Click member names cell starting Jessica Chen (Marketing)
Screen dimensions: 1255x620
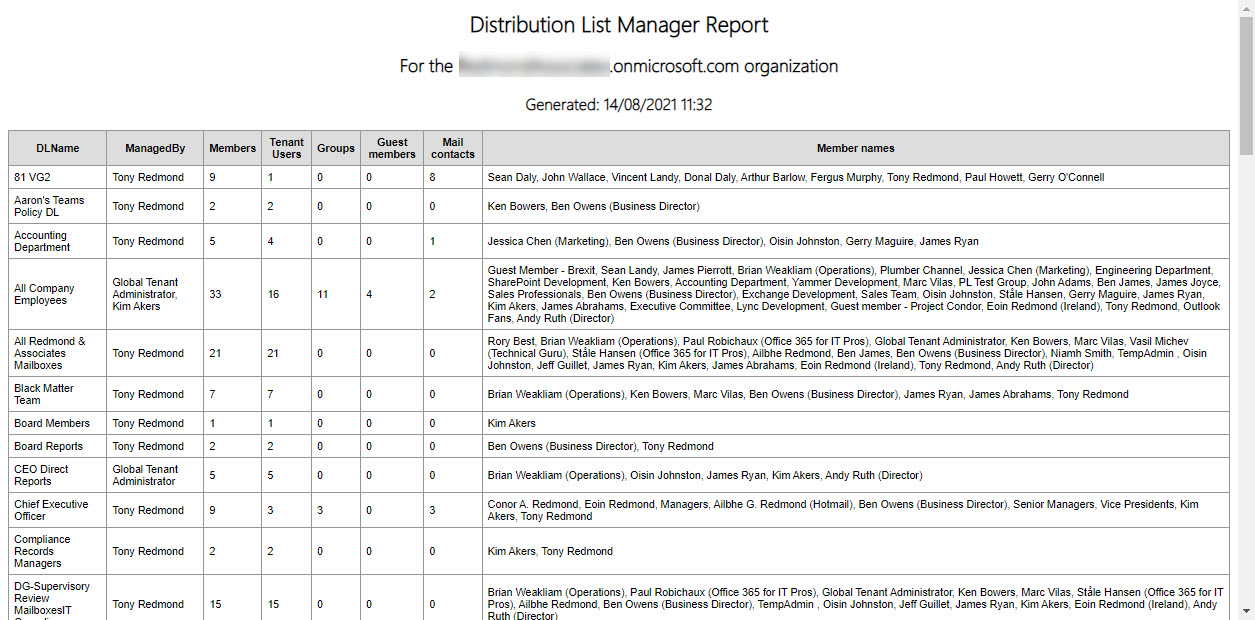[856, 241]
